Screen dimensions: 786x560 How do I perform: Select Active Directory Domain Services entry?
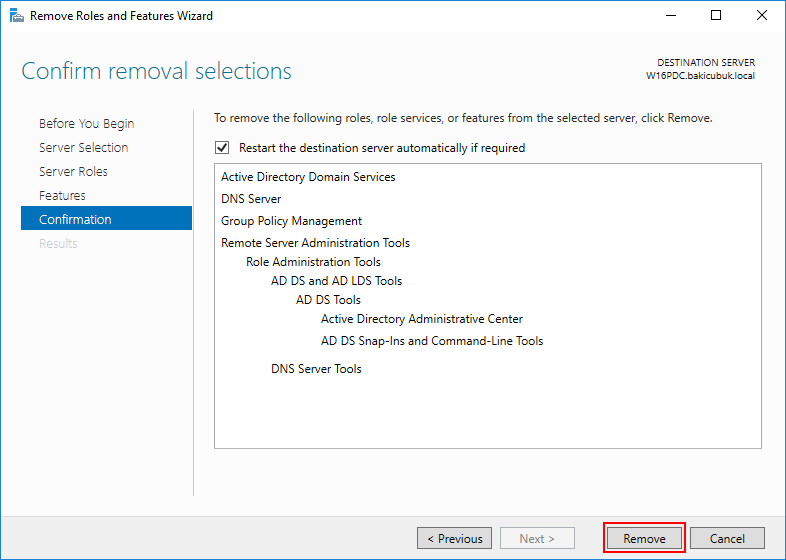[x=308, y=177]
